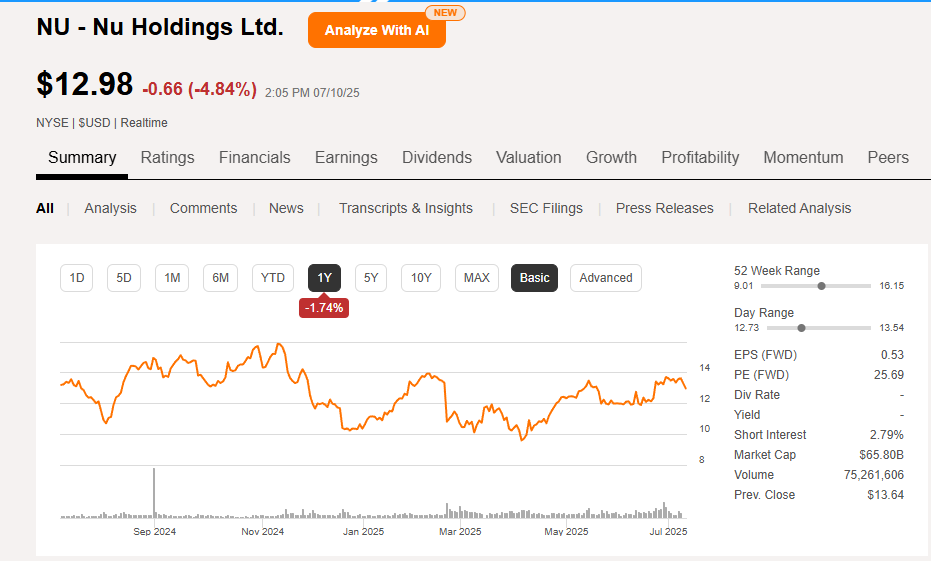
Task: Choose the 6M chart range
Action: point(220,278)
